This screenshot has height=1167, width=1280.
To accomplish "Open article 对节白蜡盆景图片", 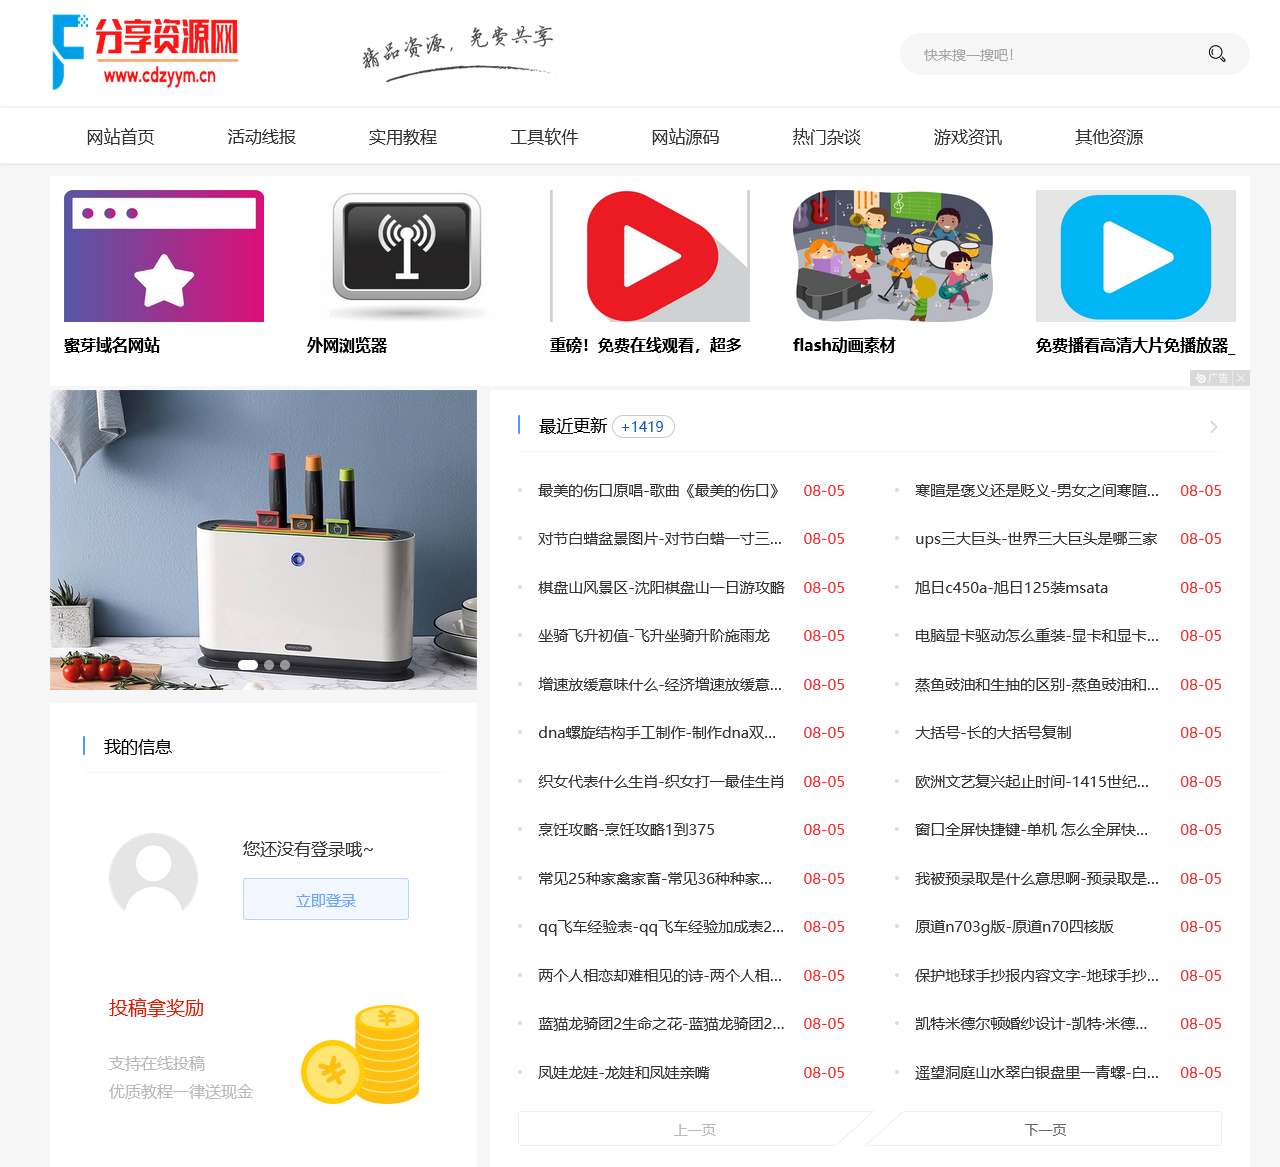I will 660,539.
